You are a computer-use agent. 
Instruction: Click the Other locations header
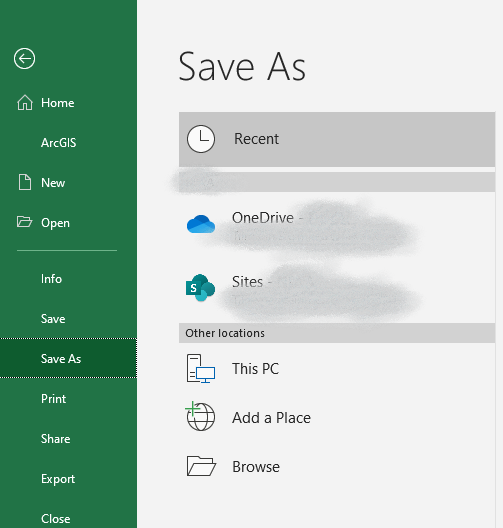click(x=337, y=333)
